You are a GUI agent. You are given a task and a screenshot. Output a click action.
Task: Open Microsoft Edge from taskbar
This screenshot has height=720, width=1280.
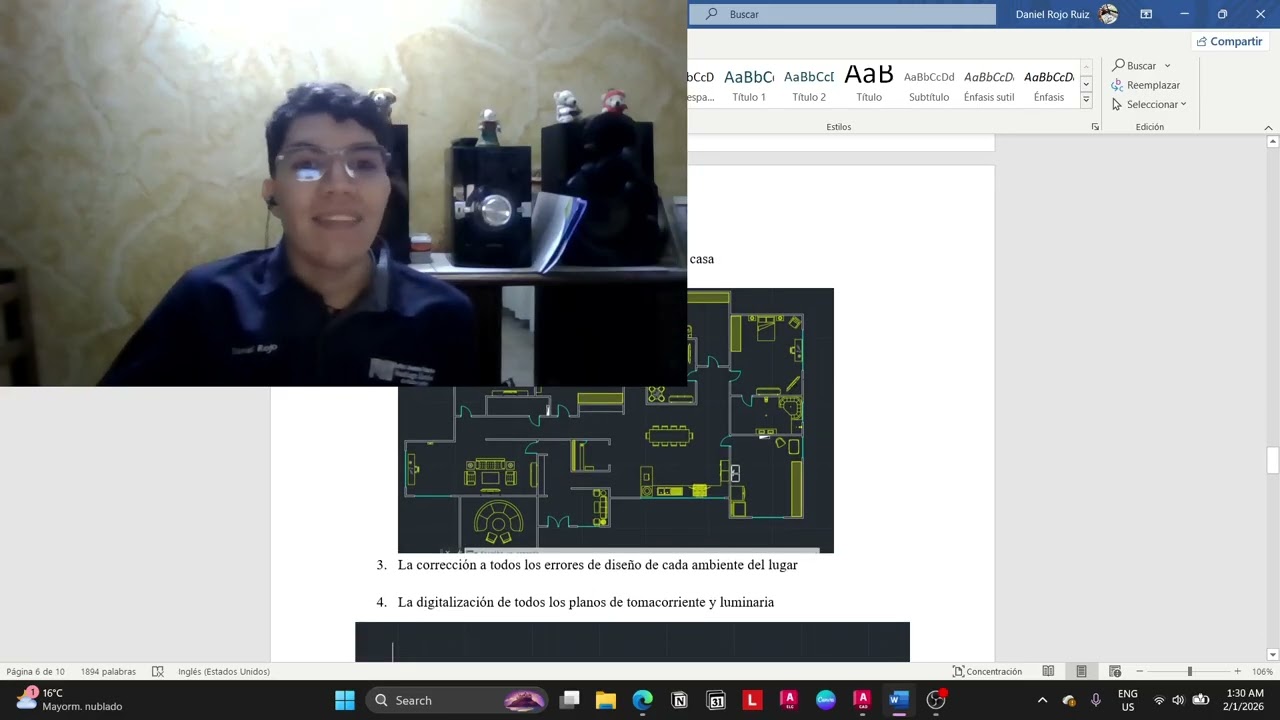(642, 700)
